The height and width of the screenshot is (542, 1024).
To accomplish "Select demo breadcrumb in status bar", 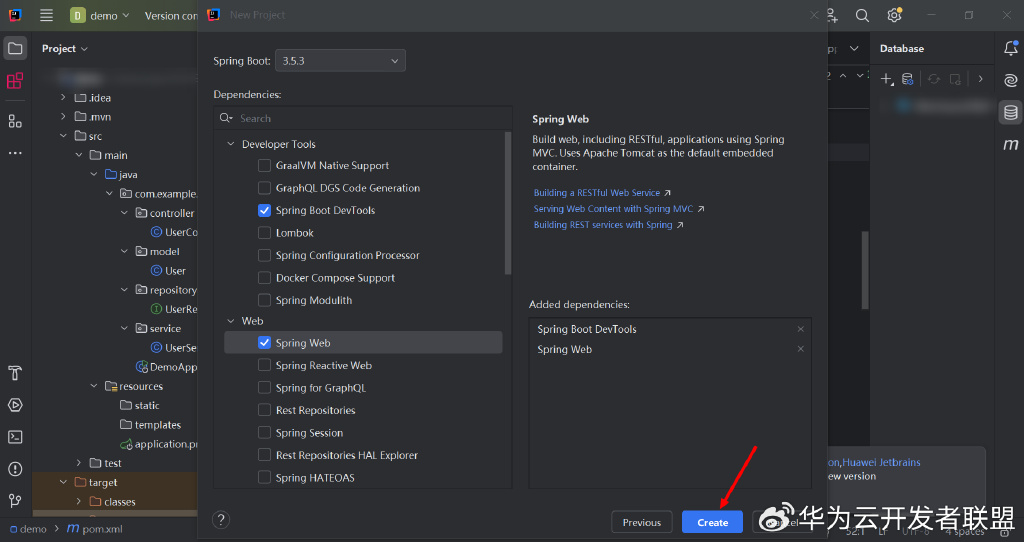I will [x=28, y=529].
